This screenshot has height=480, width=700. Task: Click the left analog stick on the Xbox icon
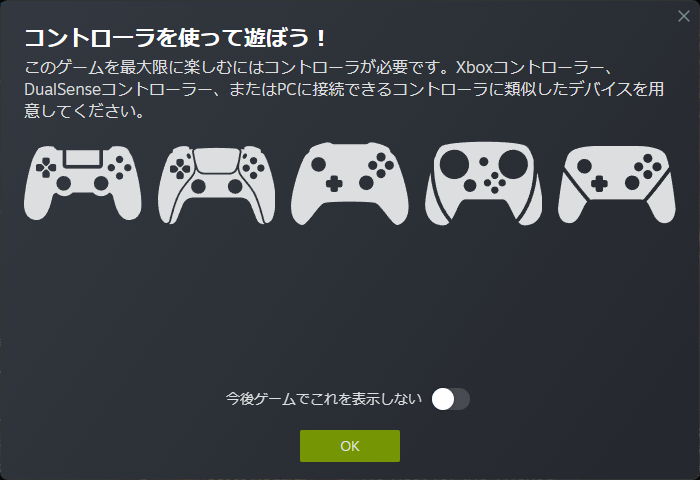tap(318, 164)
